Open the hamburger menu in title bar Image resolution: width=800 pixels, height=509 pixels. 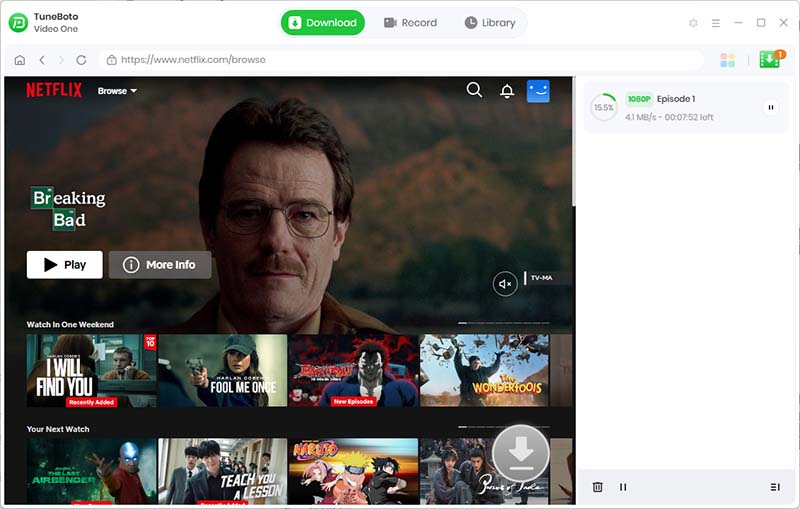tap(716, 23)
